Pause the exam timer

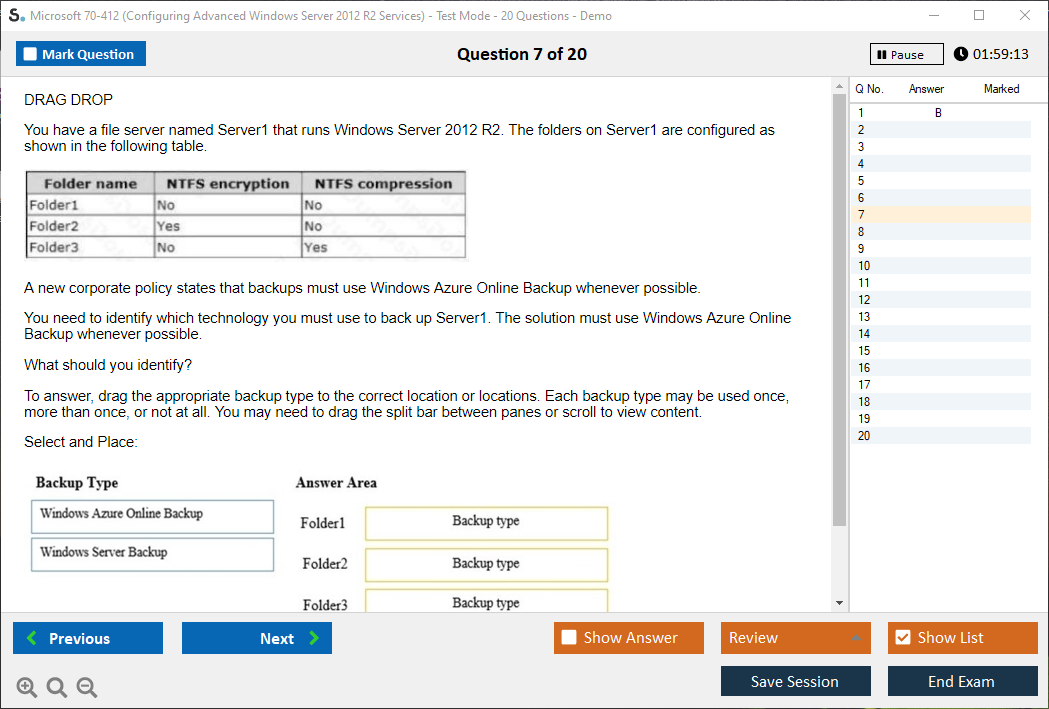[906, 54]
